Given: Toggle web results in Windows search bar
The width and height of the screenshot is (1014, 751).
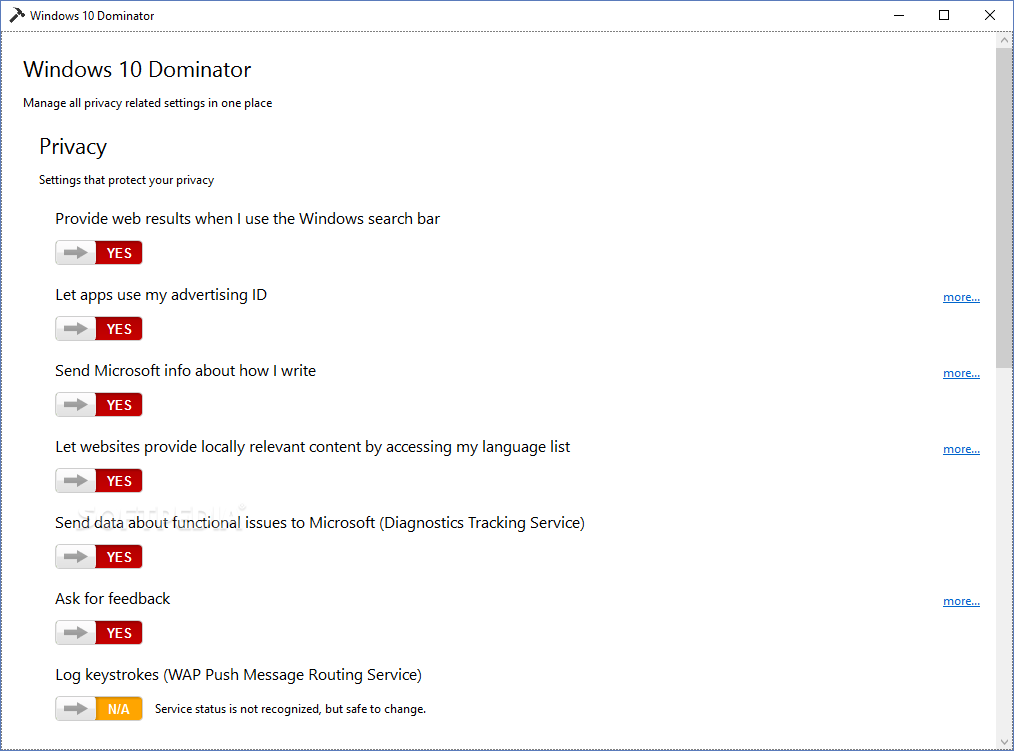Looking at the screenshot, I should 98,253.
